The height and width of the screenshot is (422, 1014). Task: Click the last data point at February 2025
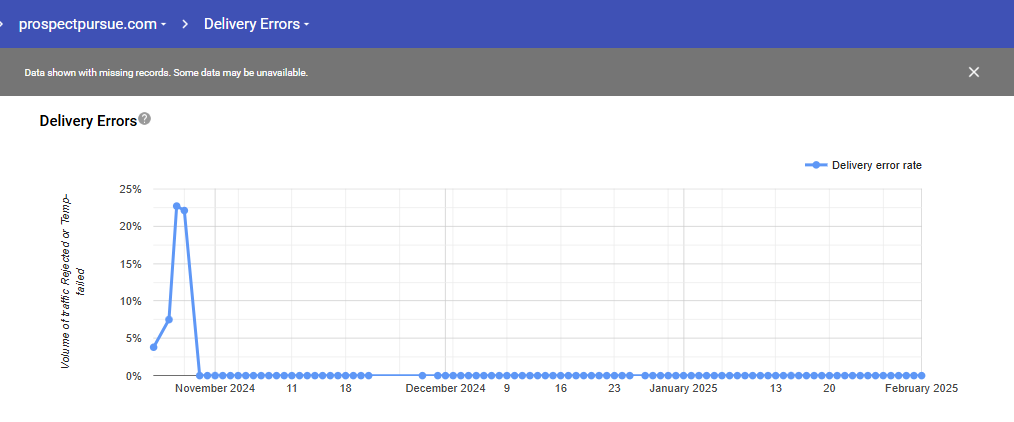tap(920, 376)
